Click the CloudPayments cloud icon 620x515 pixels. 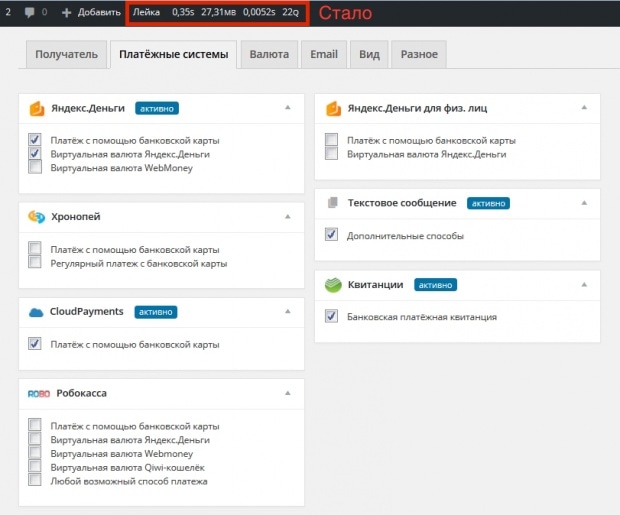36,311
